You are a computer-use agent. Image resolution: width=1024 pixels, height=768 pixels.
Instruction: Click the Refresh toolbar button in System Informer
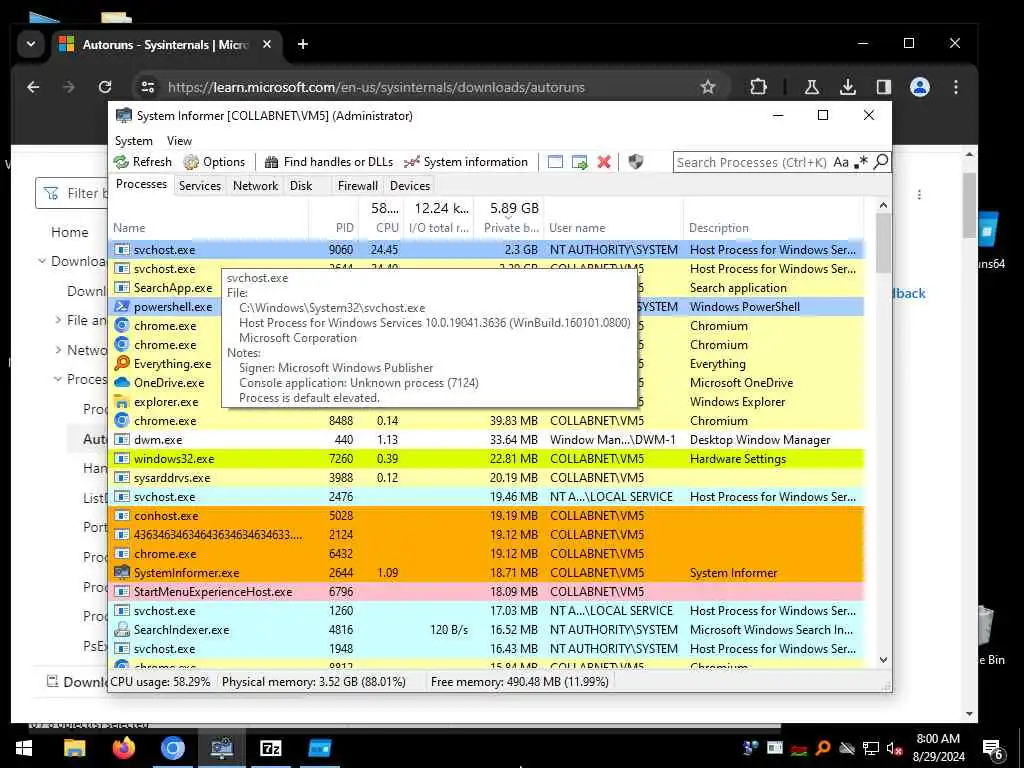pyautogui.click(x=142, y=162)
